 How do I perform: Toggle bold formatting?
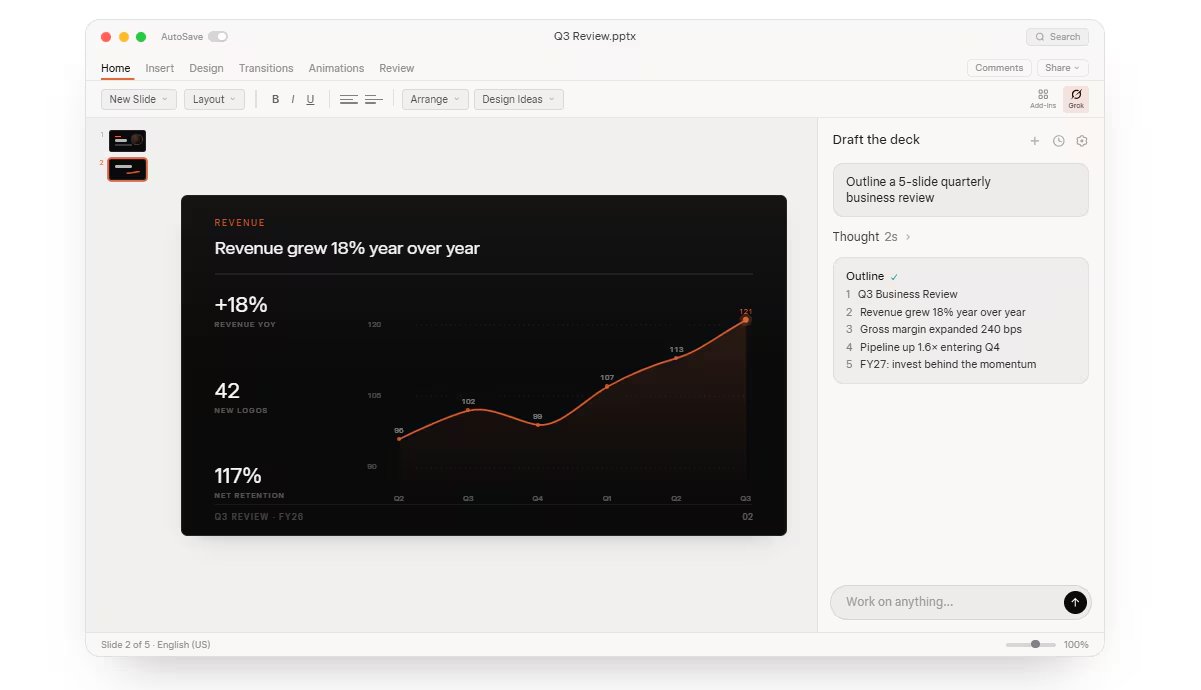[275, 99]
